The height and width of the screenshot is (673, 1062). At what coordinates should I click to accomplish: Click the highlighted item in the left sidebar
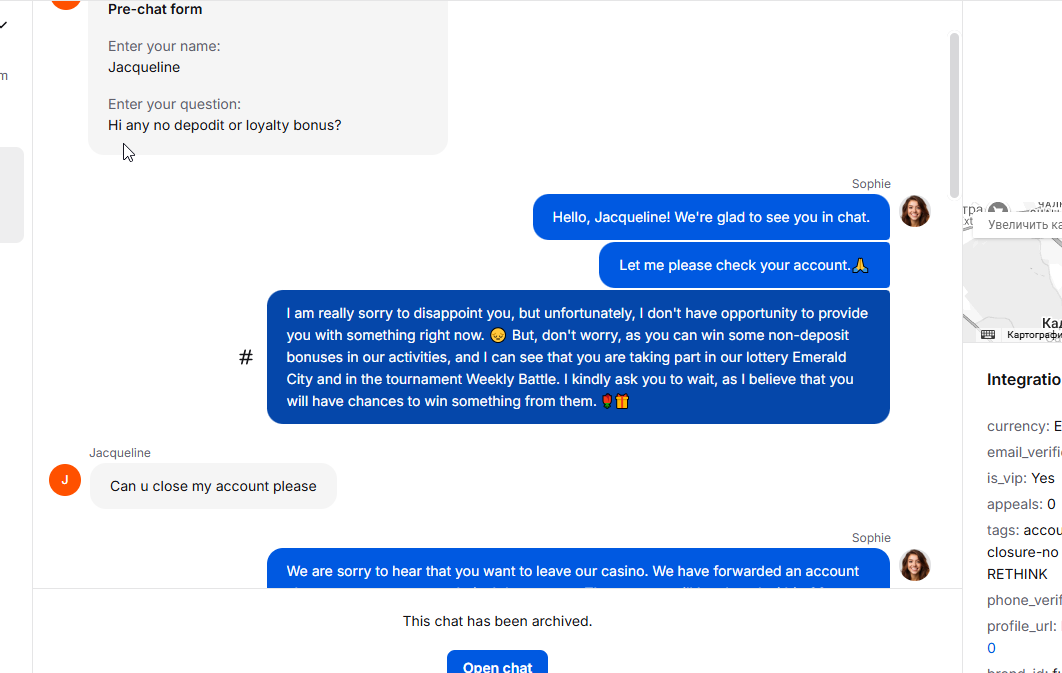coord(11,195)
